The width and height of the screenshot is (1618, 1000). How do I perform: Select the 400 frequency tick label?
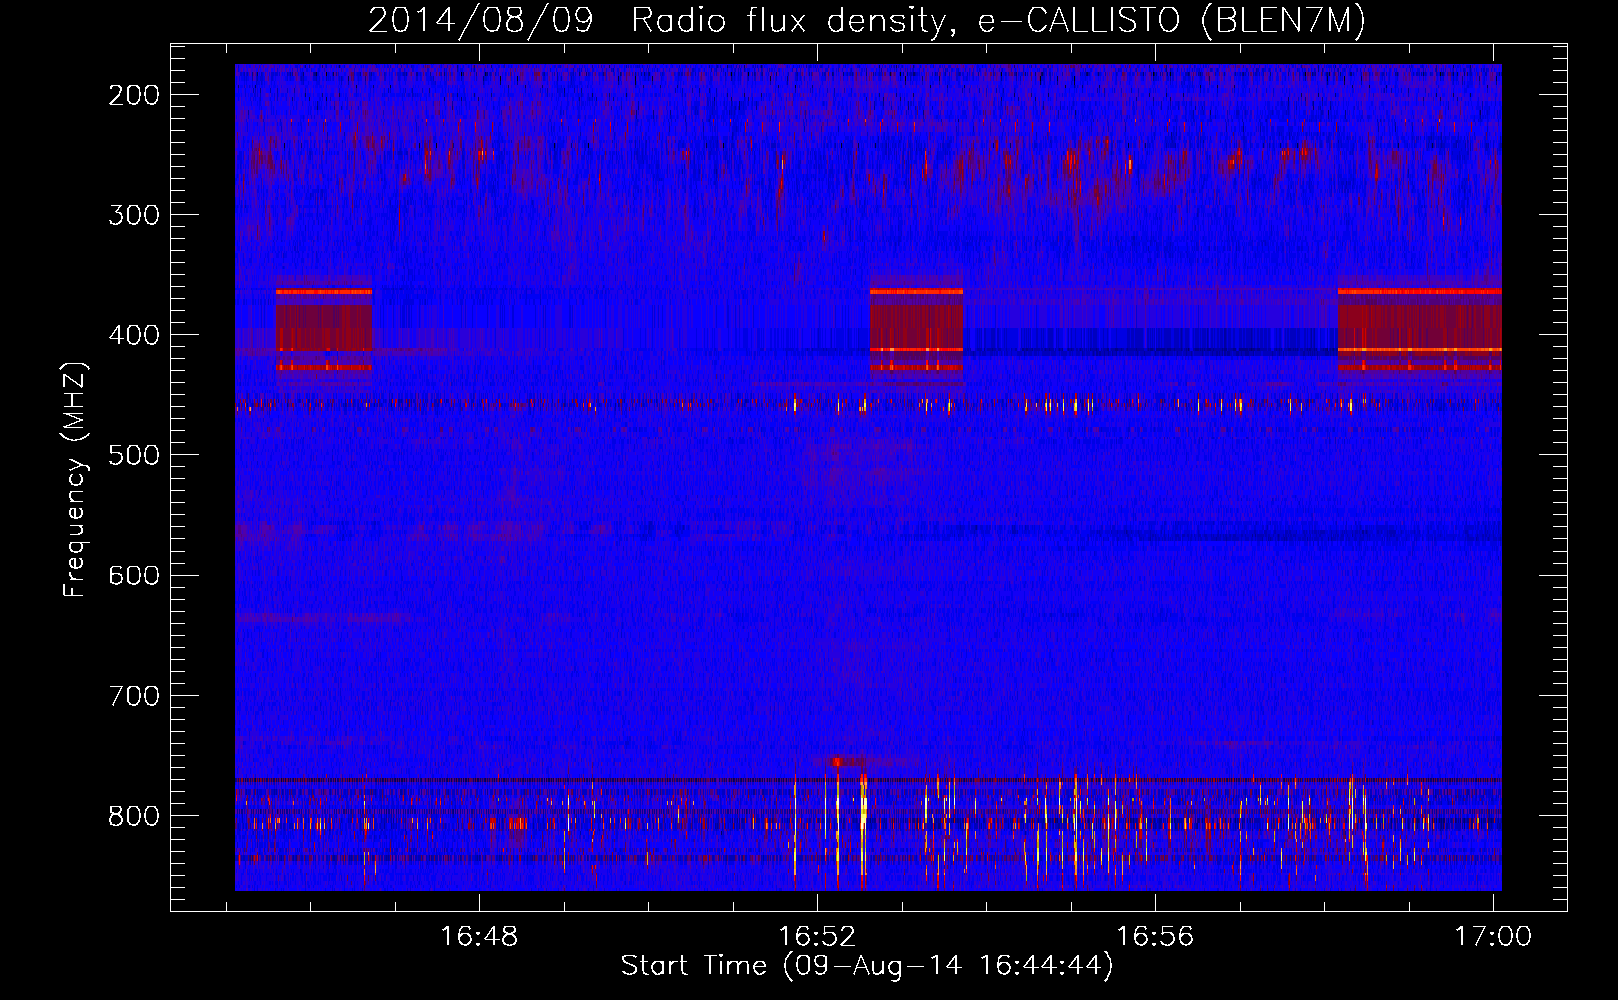pos(133,335)
